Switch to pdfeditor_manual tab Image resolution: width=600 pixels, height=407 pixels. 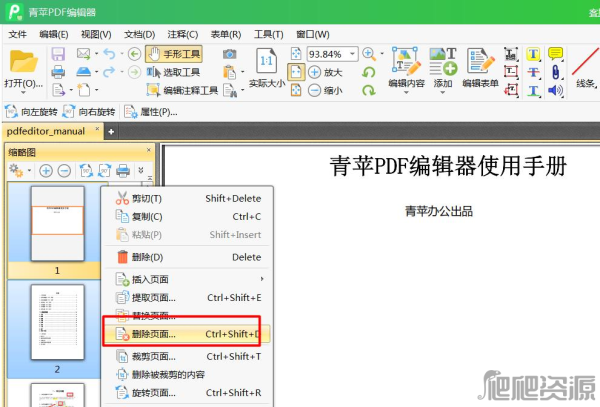46,131
